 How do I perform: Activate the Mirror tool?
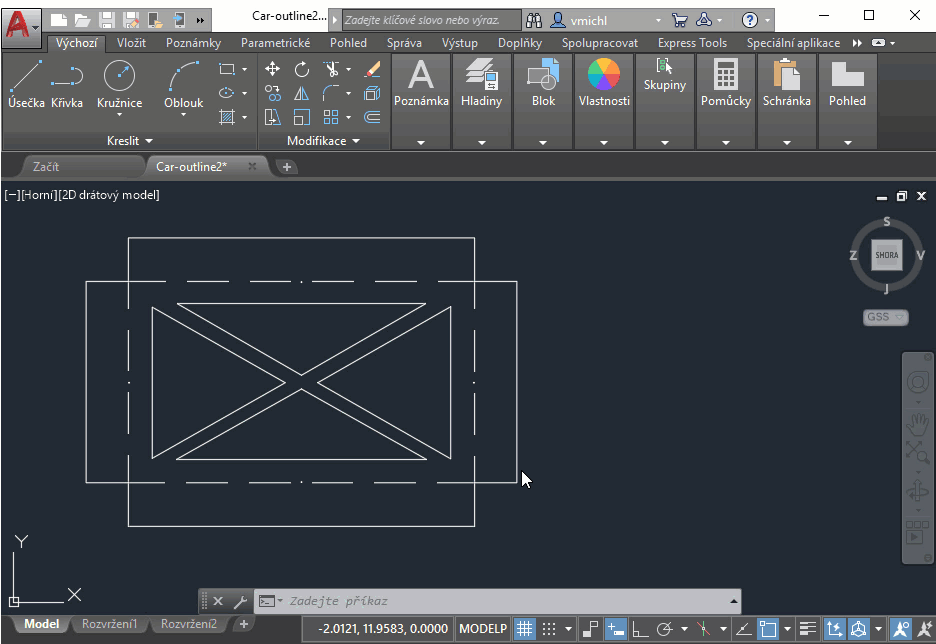[x=301, y=93]
